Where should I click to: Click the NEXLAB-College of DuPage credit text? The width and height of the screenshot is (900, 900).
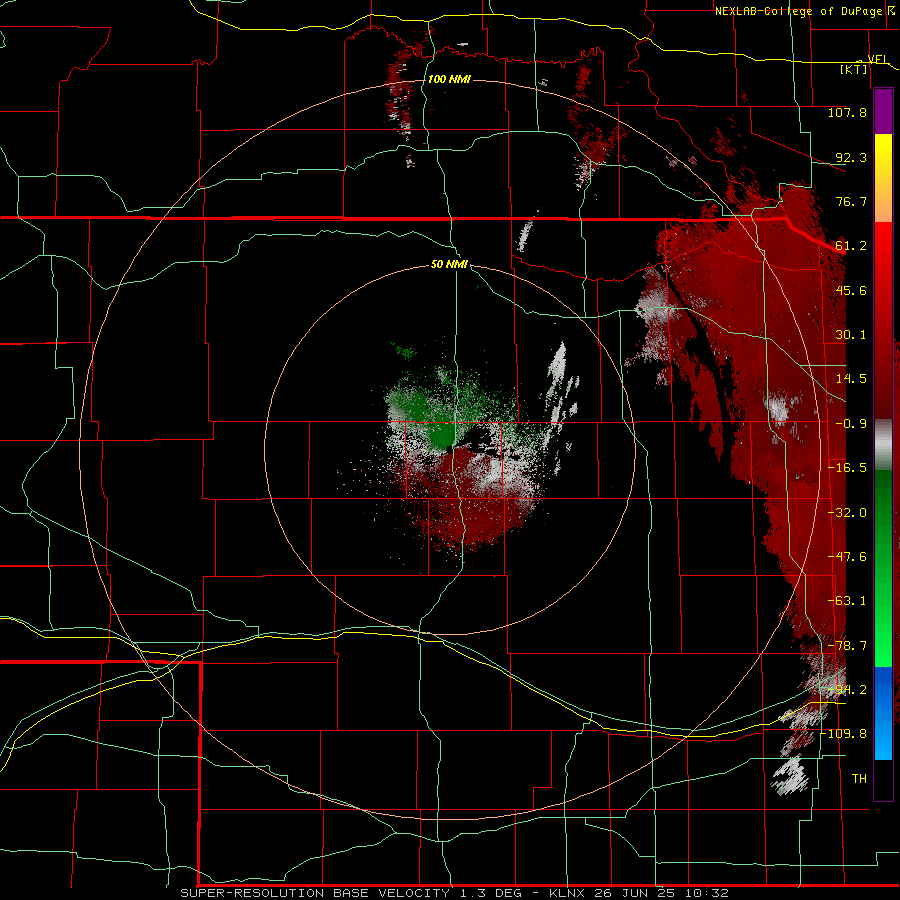pyautogui.click(x=798, y=11)
